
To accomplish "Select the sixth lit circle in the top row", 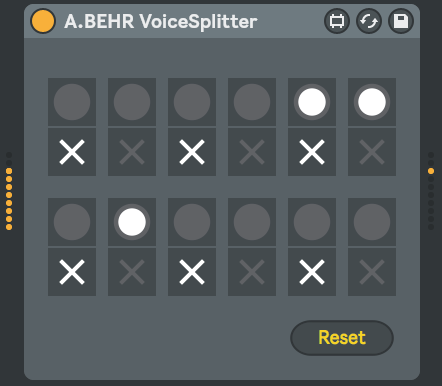I will coord(372,102).
